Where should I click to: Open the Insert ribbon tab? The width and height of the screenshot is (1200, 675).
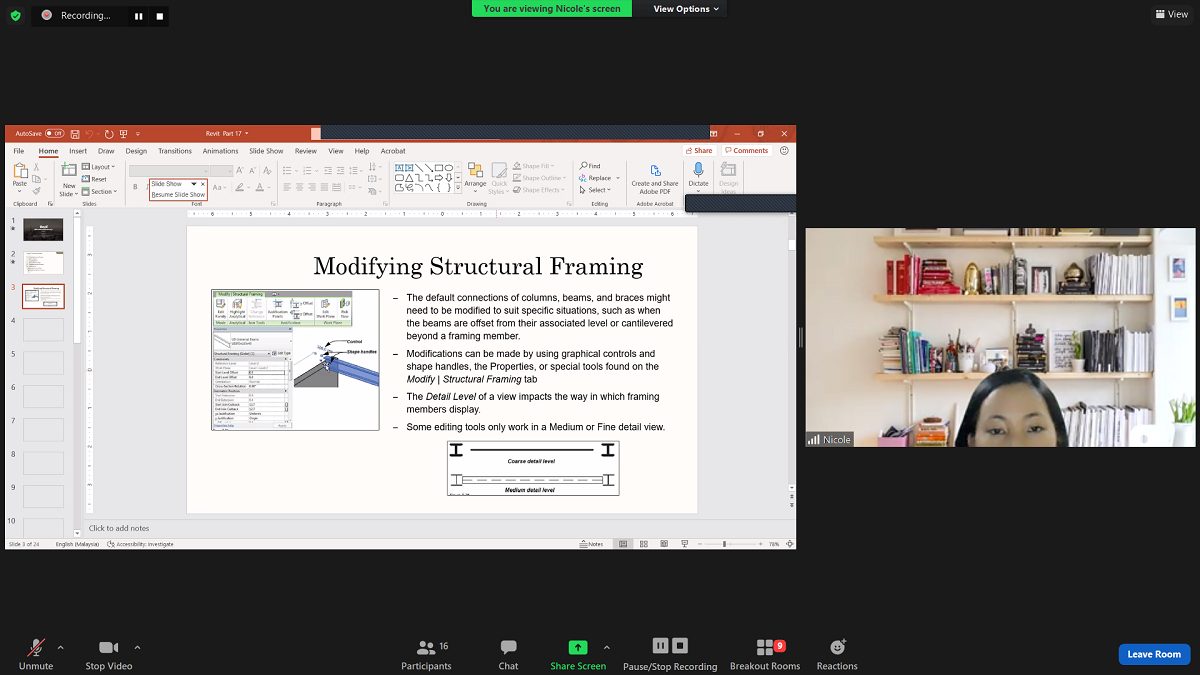click(x=78, y=151)
